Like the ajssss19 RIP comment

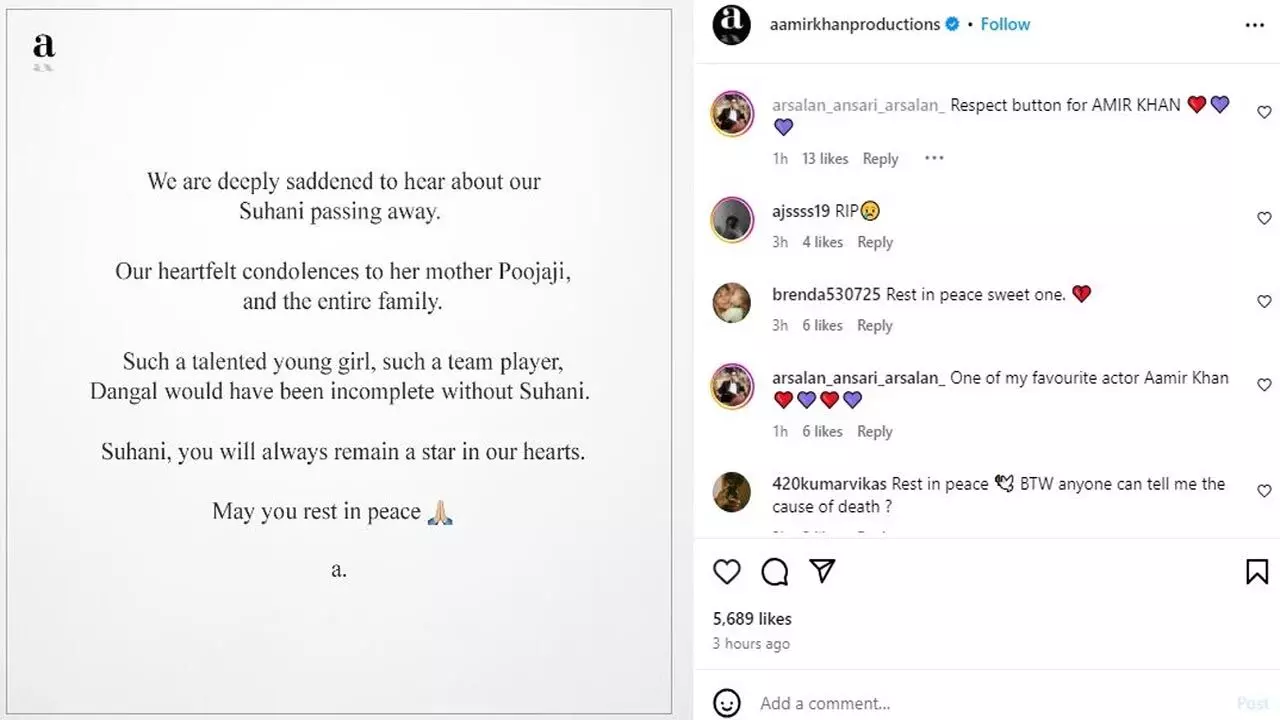1264,218
